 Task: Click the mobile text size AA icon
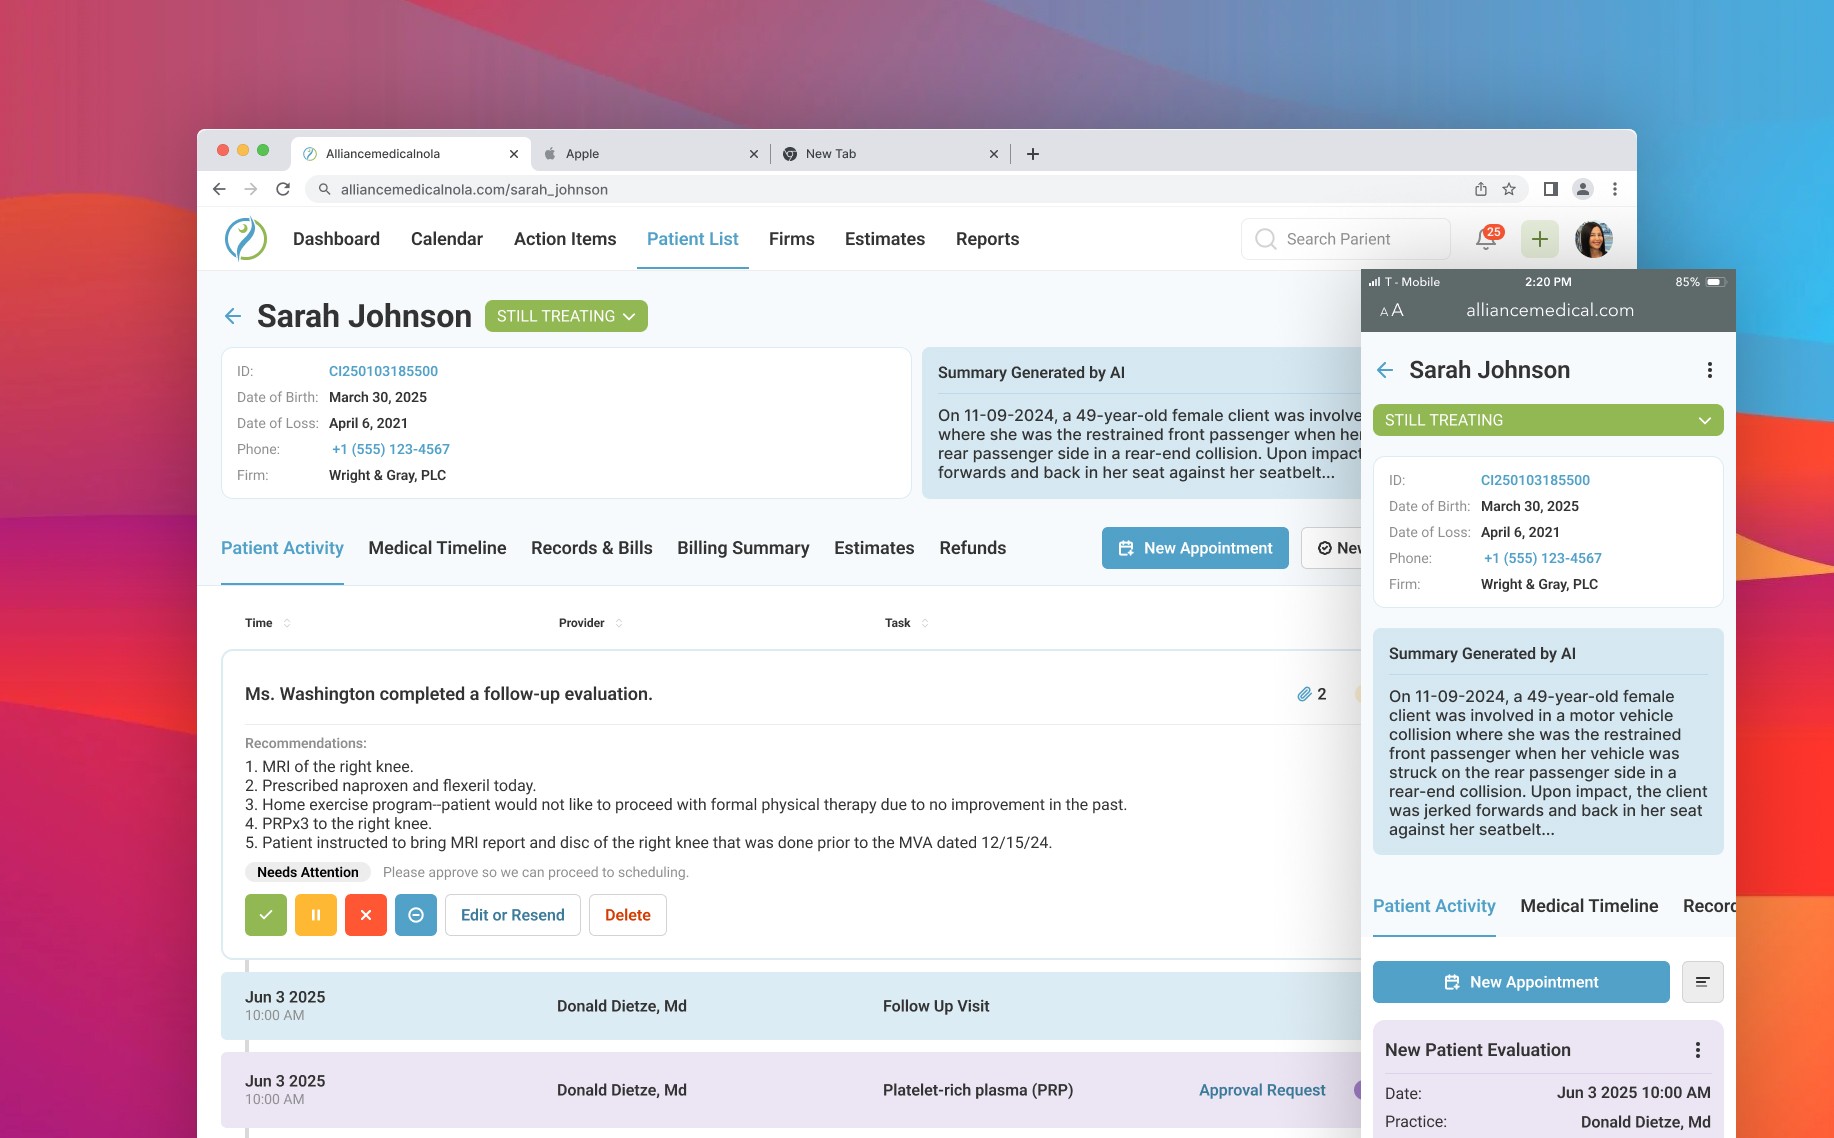click(1392, 311)
